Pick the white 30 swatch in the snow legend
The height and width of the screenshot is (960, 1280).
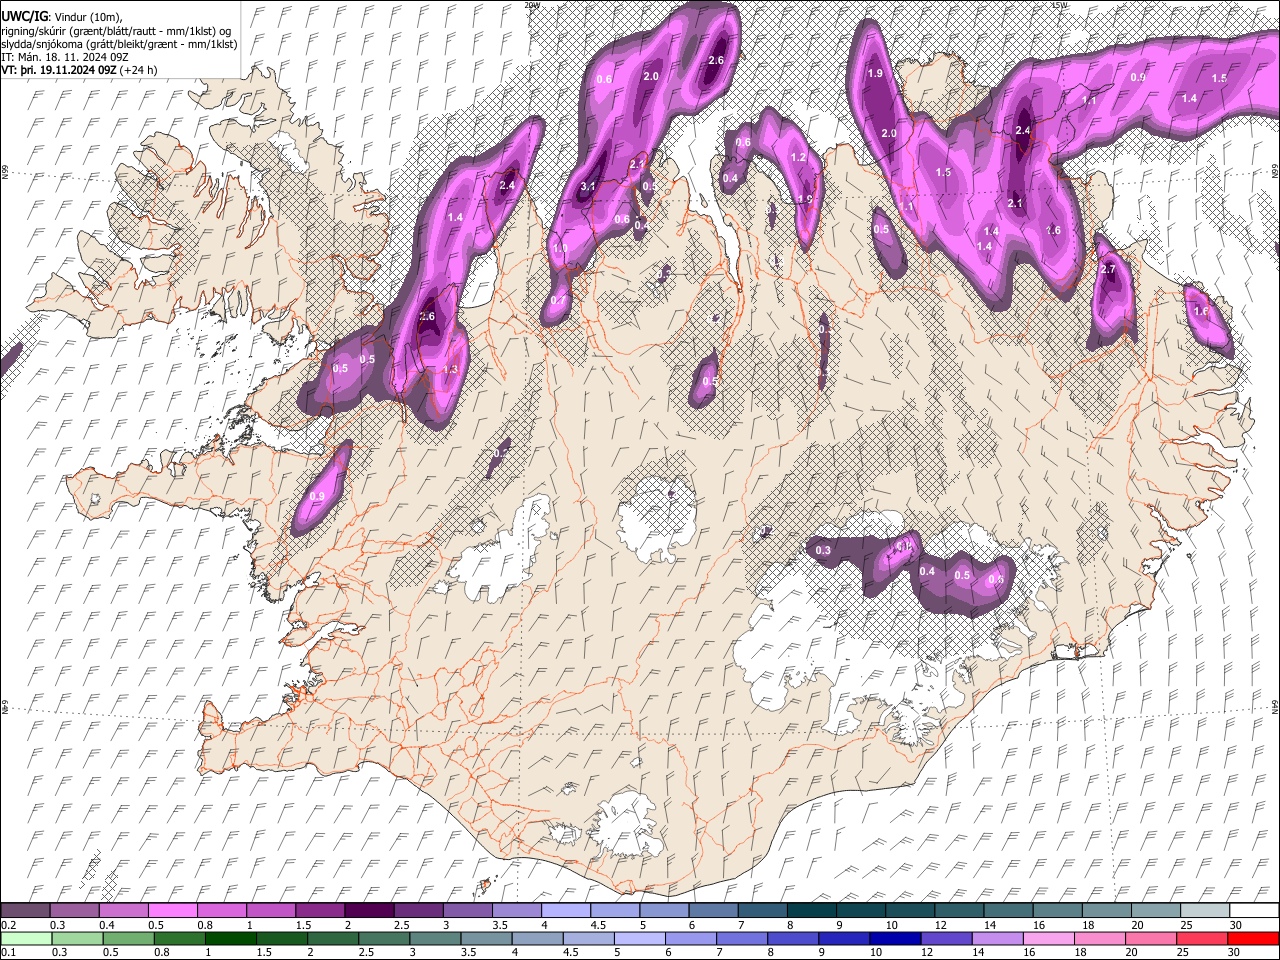click(x=1253, y=911)
